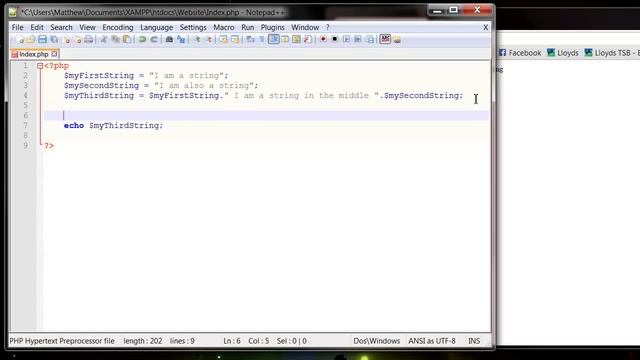The image size is (640, 360).
Task: Paste clipboard using toolbar icon
Action: 127,40
